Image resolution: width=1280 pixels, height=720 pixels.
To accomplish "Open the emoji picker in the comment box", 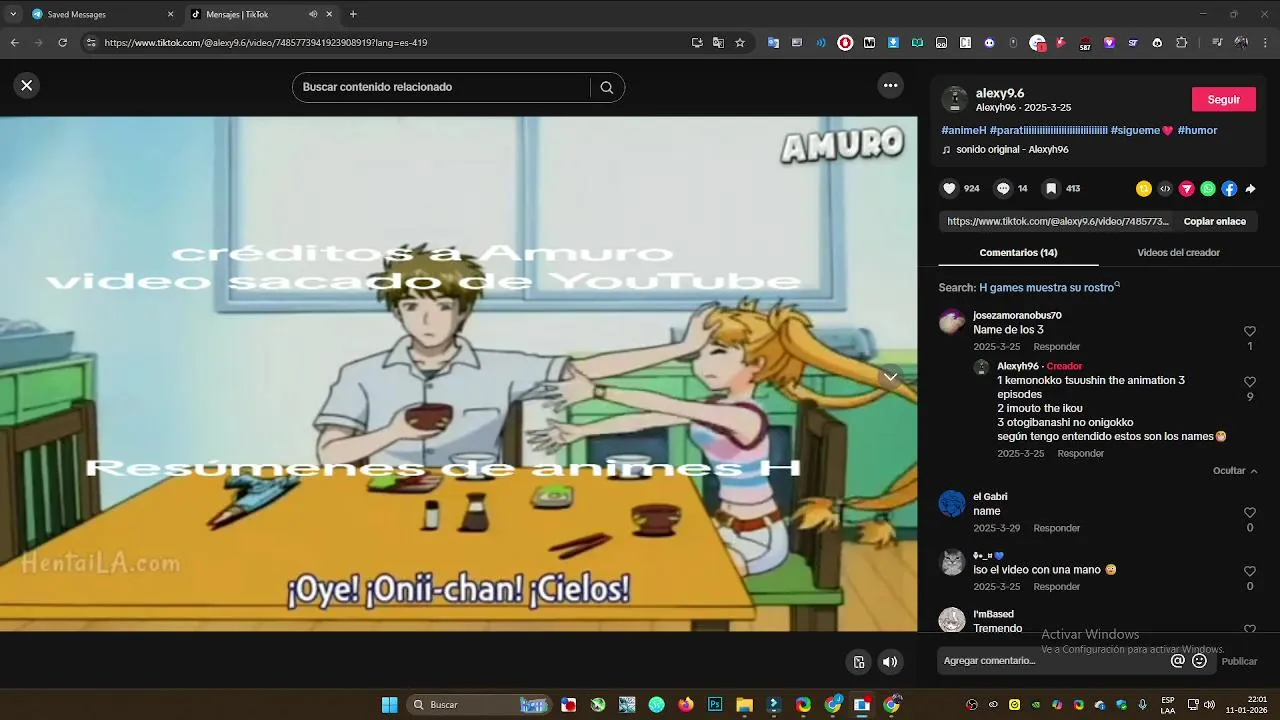I will click(x=1200, y=661).
